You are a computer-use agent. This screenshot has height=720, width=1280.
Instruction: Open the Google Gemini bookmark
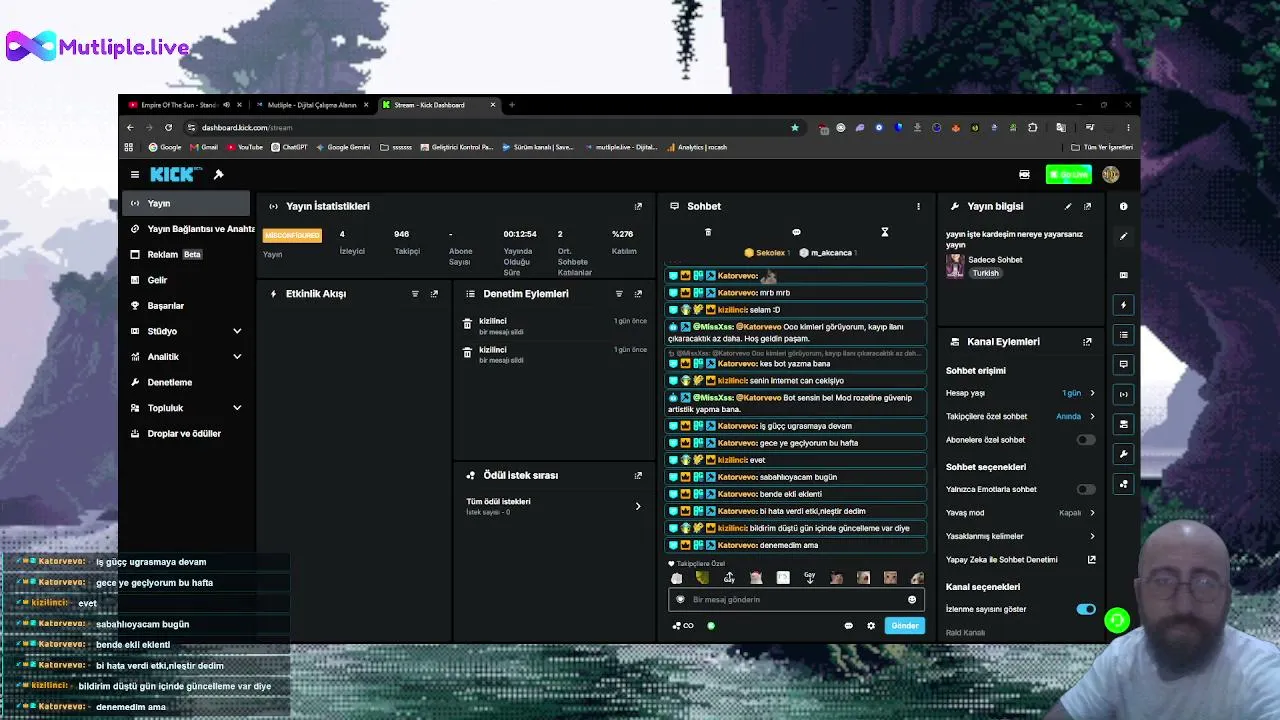pyautogui.click(x=343, y=147)
